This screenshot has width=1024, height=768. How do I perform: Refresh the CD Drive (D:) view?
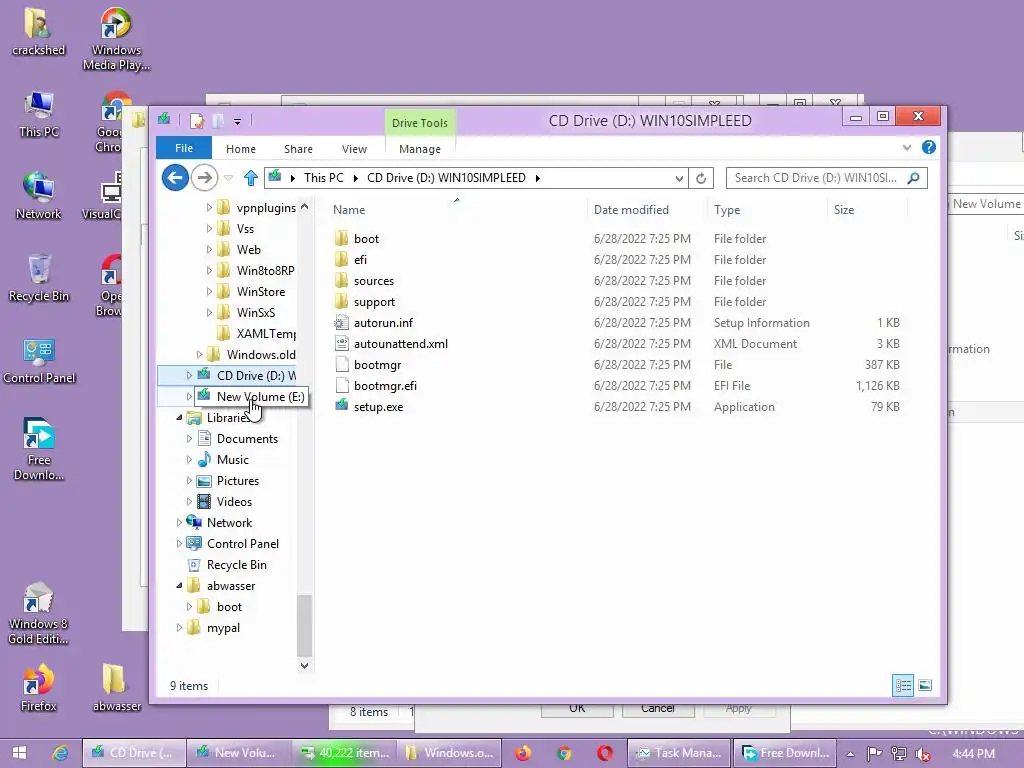point(701,178)
